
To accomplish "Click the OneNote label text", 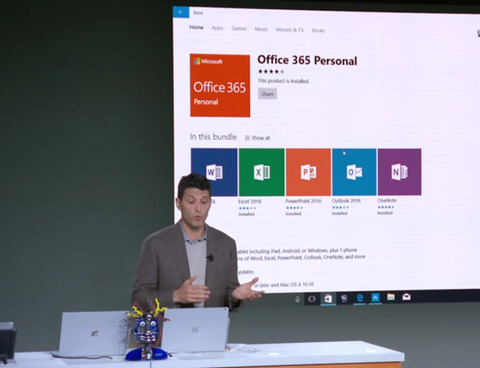I will (387, 200).
